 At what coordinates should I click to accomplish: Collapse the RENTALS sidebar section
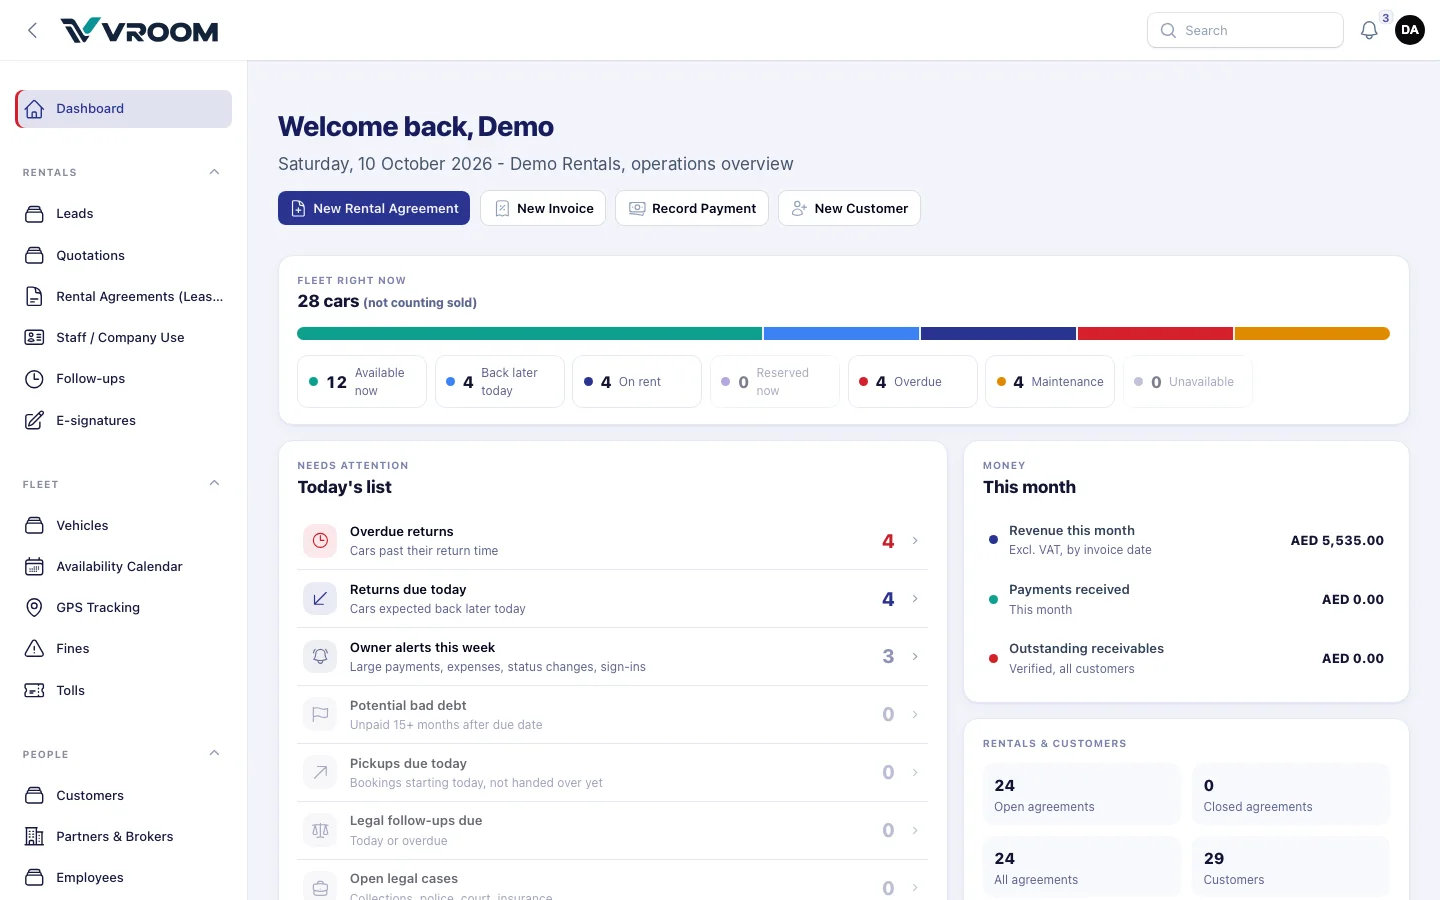(214, 172)
